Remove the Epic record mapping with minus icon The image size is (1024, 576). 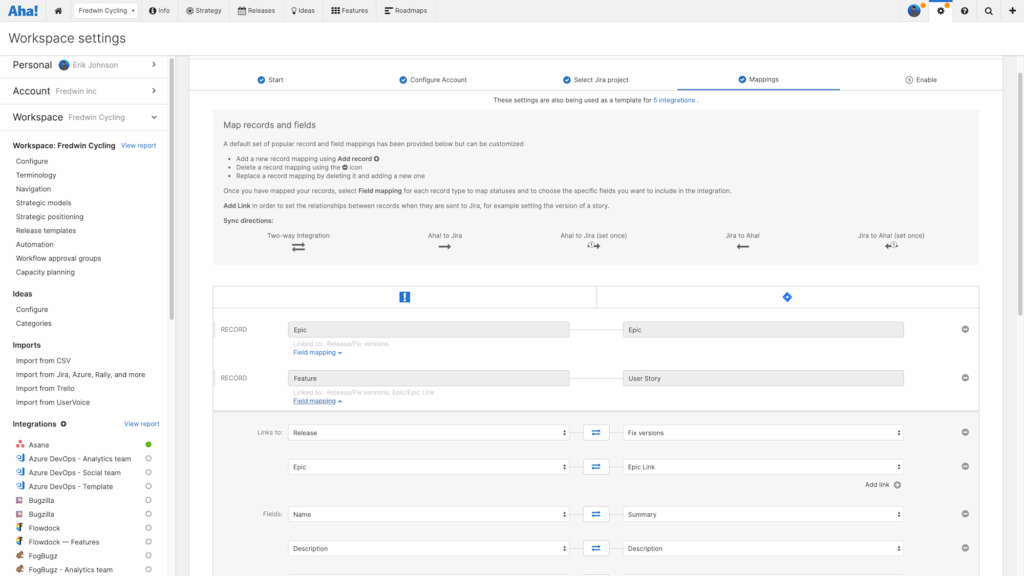tap(965, 329)
